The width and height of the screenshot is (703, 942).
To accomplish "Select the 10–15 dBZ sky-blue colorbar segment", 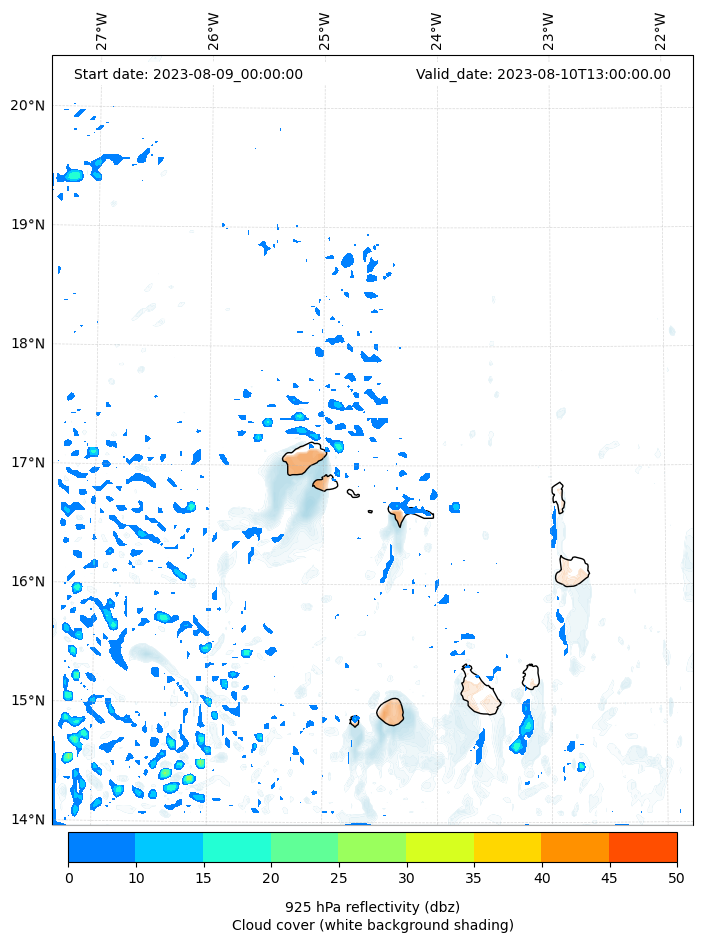I will point(169,847).
